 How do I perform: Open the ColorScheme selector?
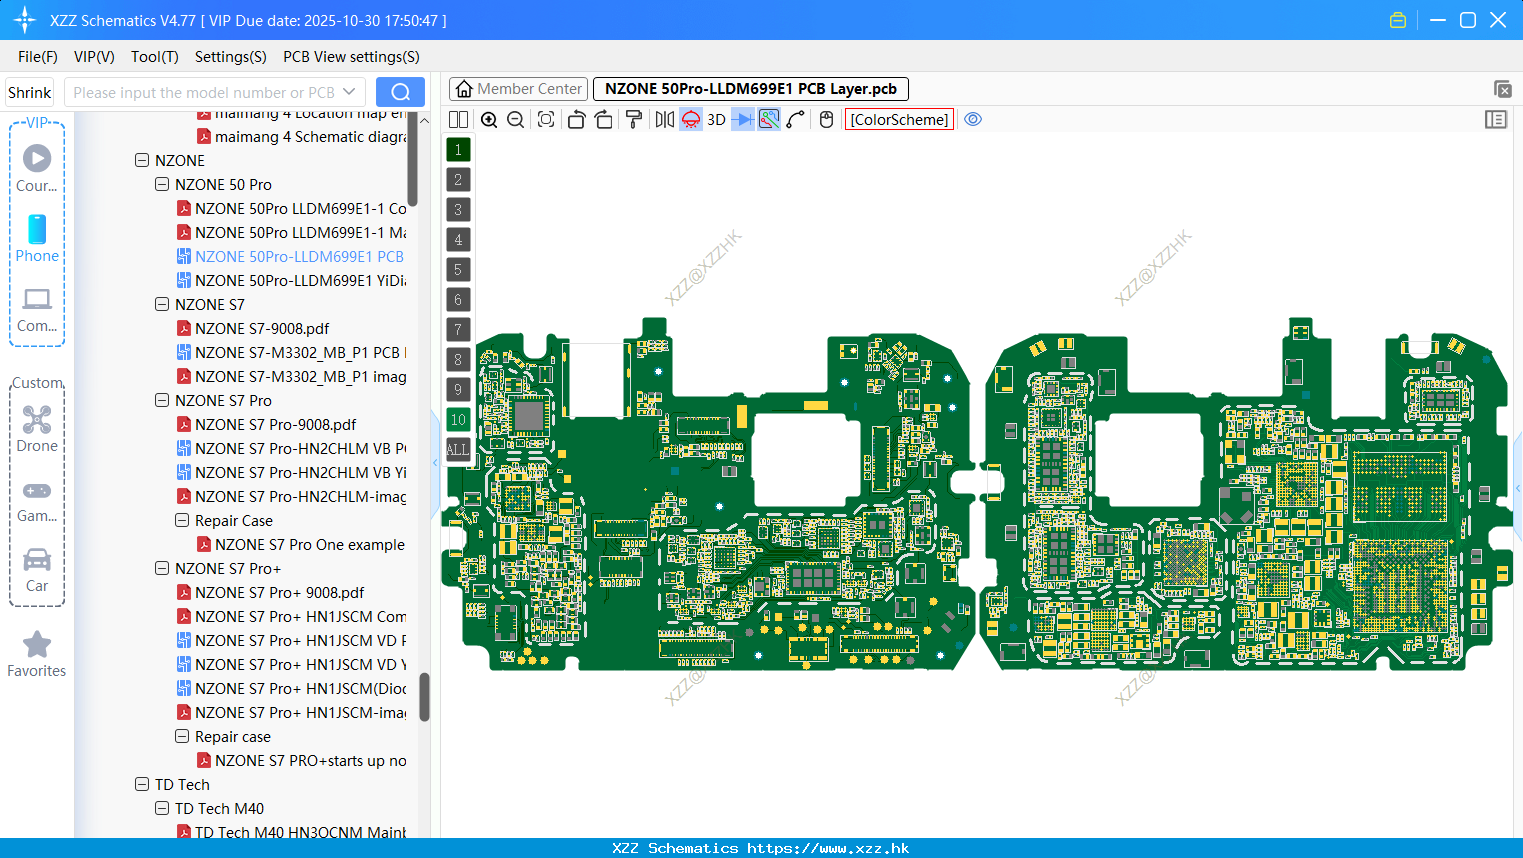[x=900, y=119]
